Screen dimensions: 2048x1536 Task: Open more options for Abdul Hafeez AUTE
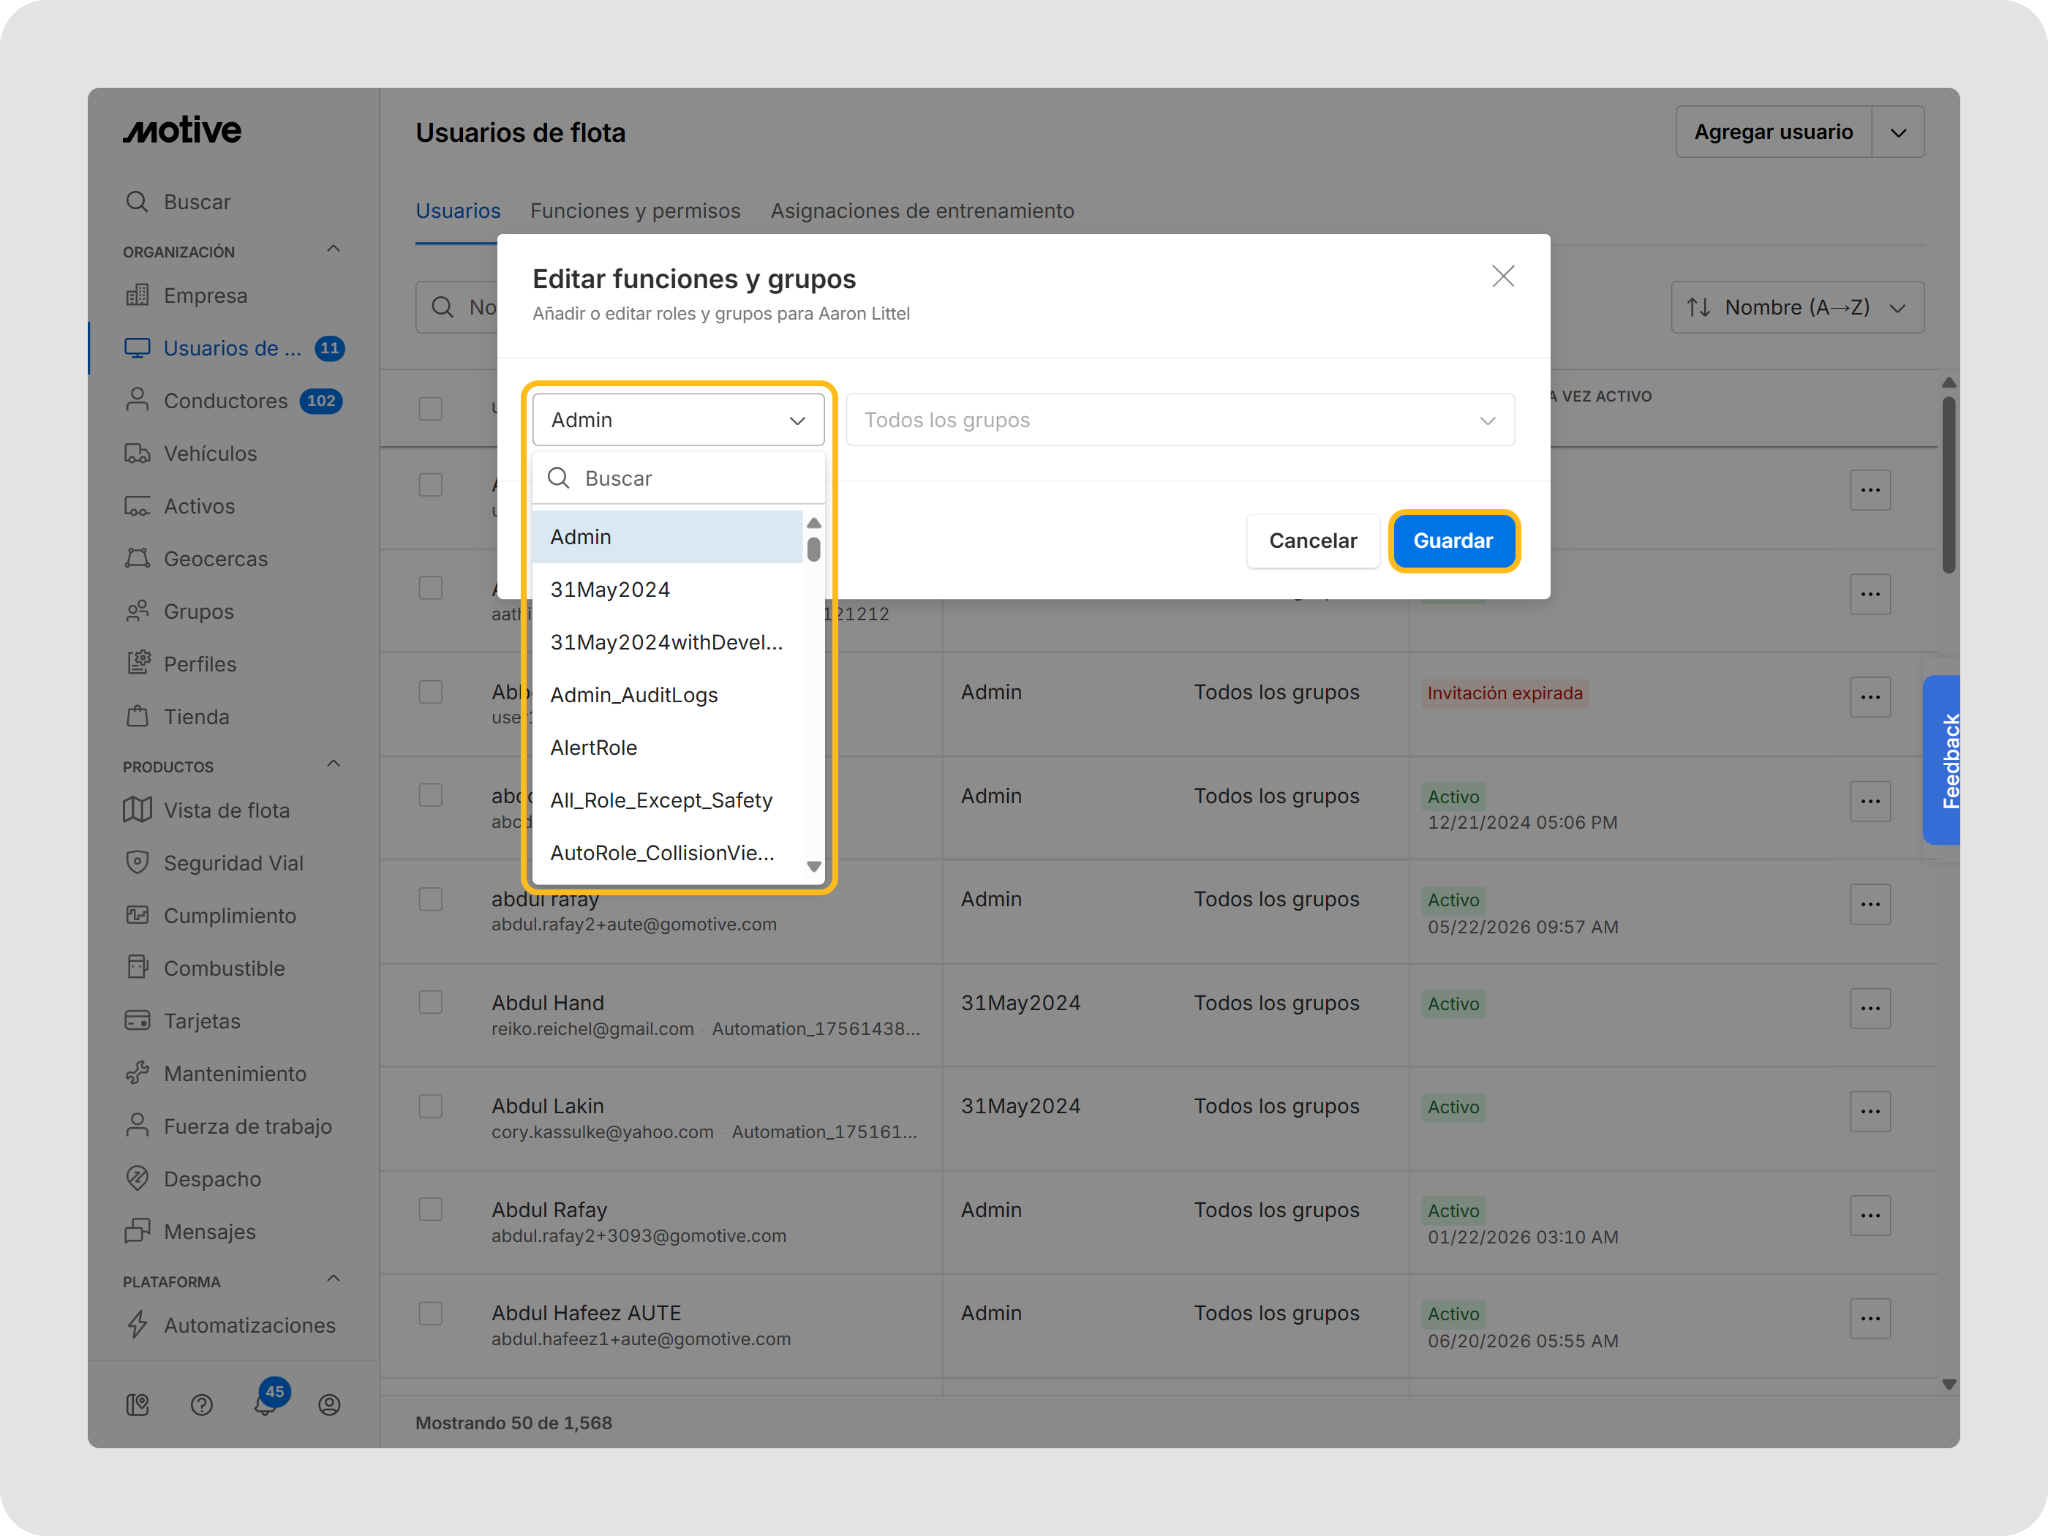(x=1870, y=1318)
